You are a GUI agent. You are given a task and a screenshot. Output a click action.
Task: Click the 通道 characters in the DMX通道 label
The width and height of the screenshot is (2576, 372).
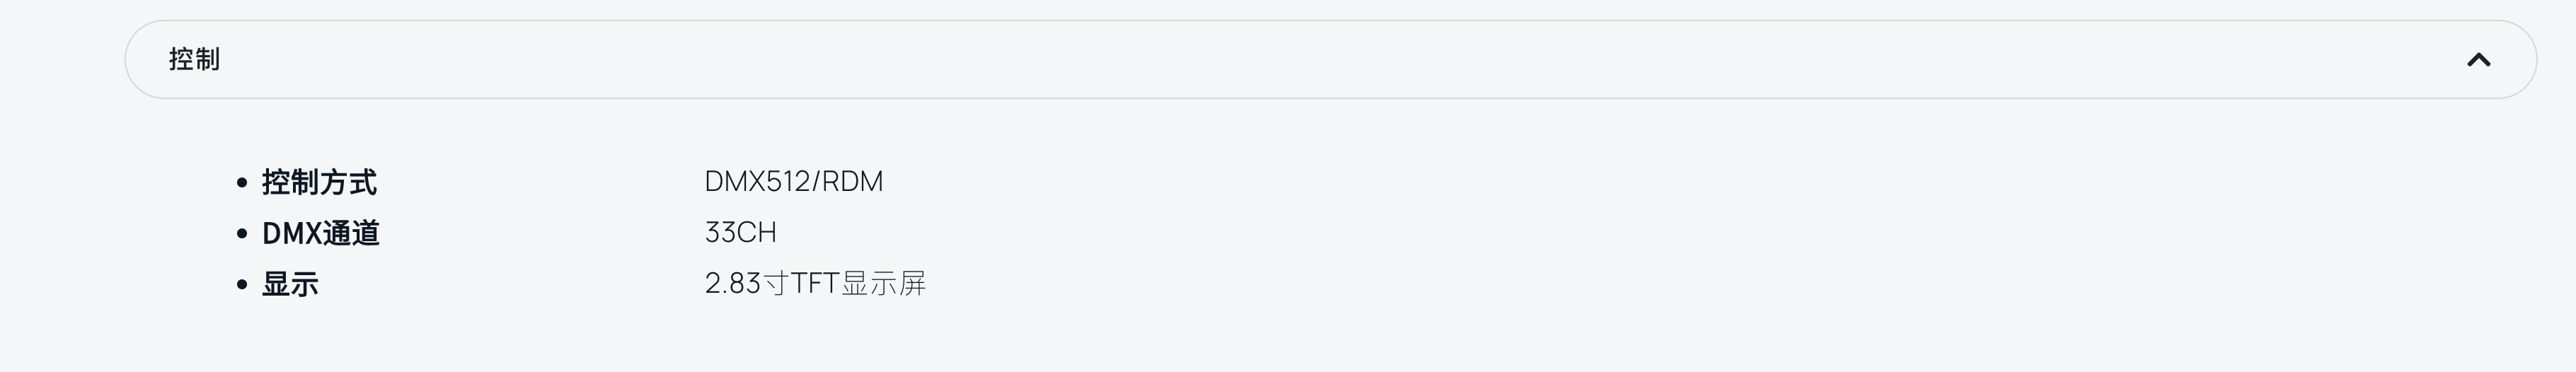[x=351, y=233]
